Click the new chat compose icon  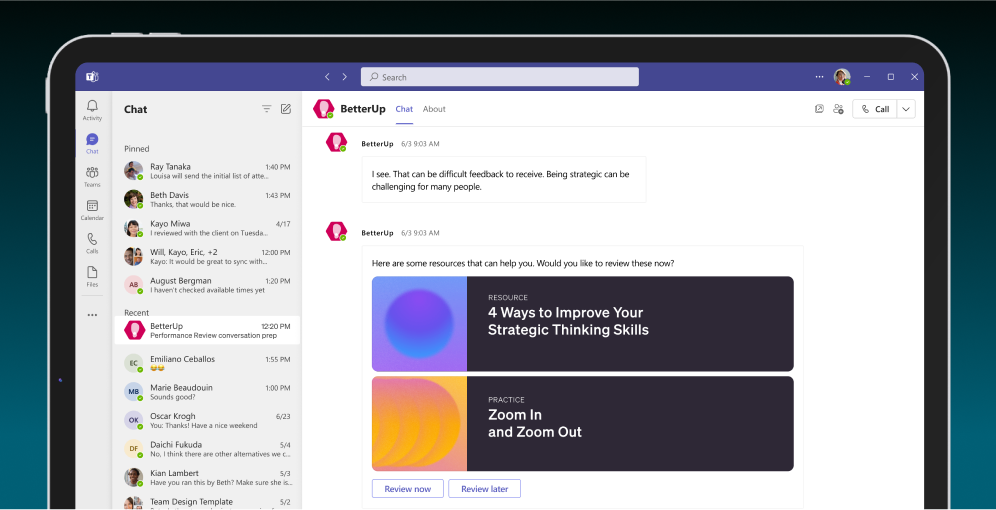286,109
